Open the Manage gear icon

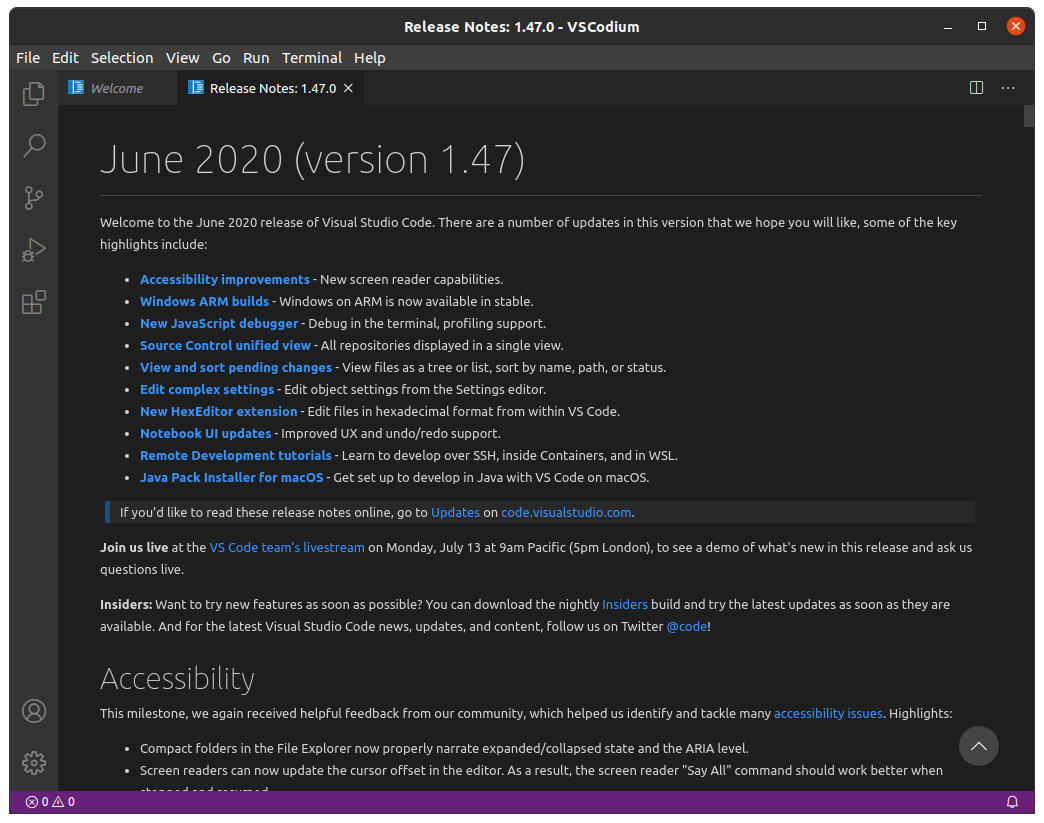[x=34, y=762]
